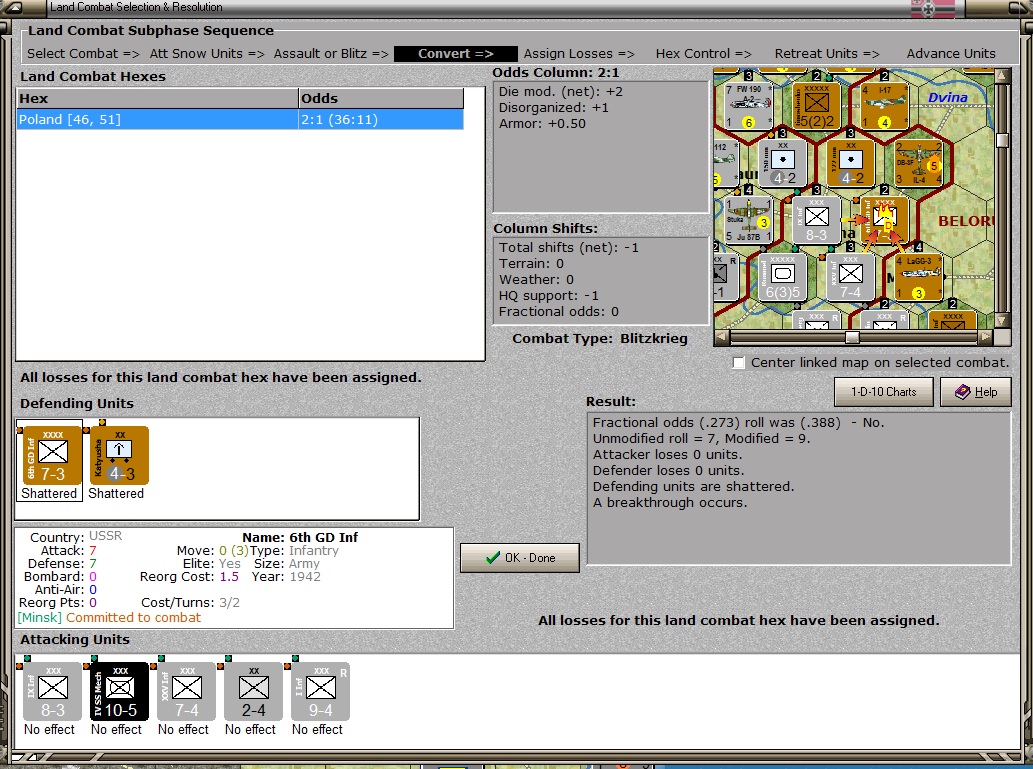Click 'Reorg Cost: 1.5' value
Viewport: 1033px width, 769px height.
[x=189, y=577]
